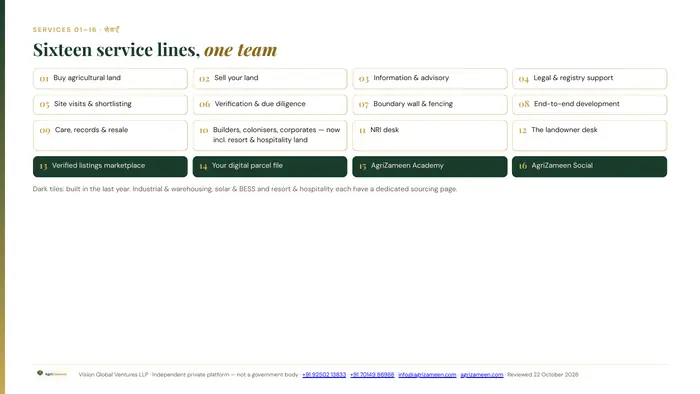The image size is (700, 394).
Task: Open 'The landowner desk' tile
Action: tap(589, 135)
